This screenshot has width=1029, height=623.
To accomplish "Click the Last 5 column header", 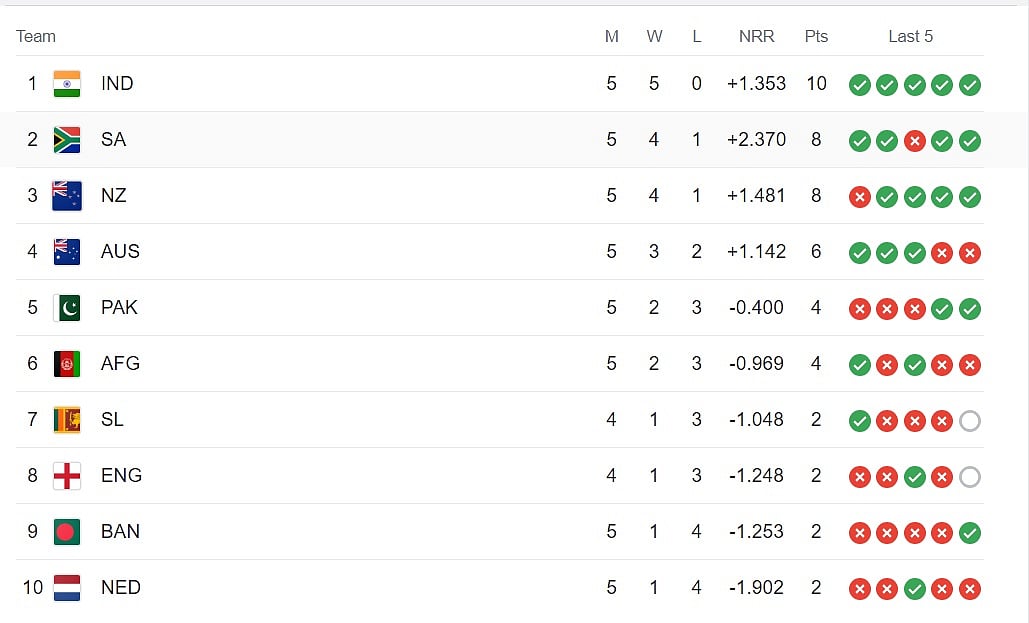I will pos(910,36).
